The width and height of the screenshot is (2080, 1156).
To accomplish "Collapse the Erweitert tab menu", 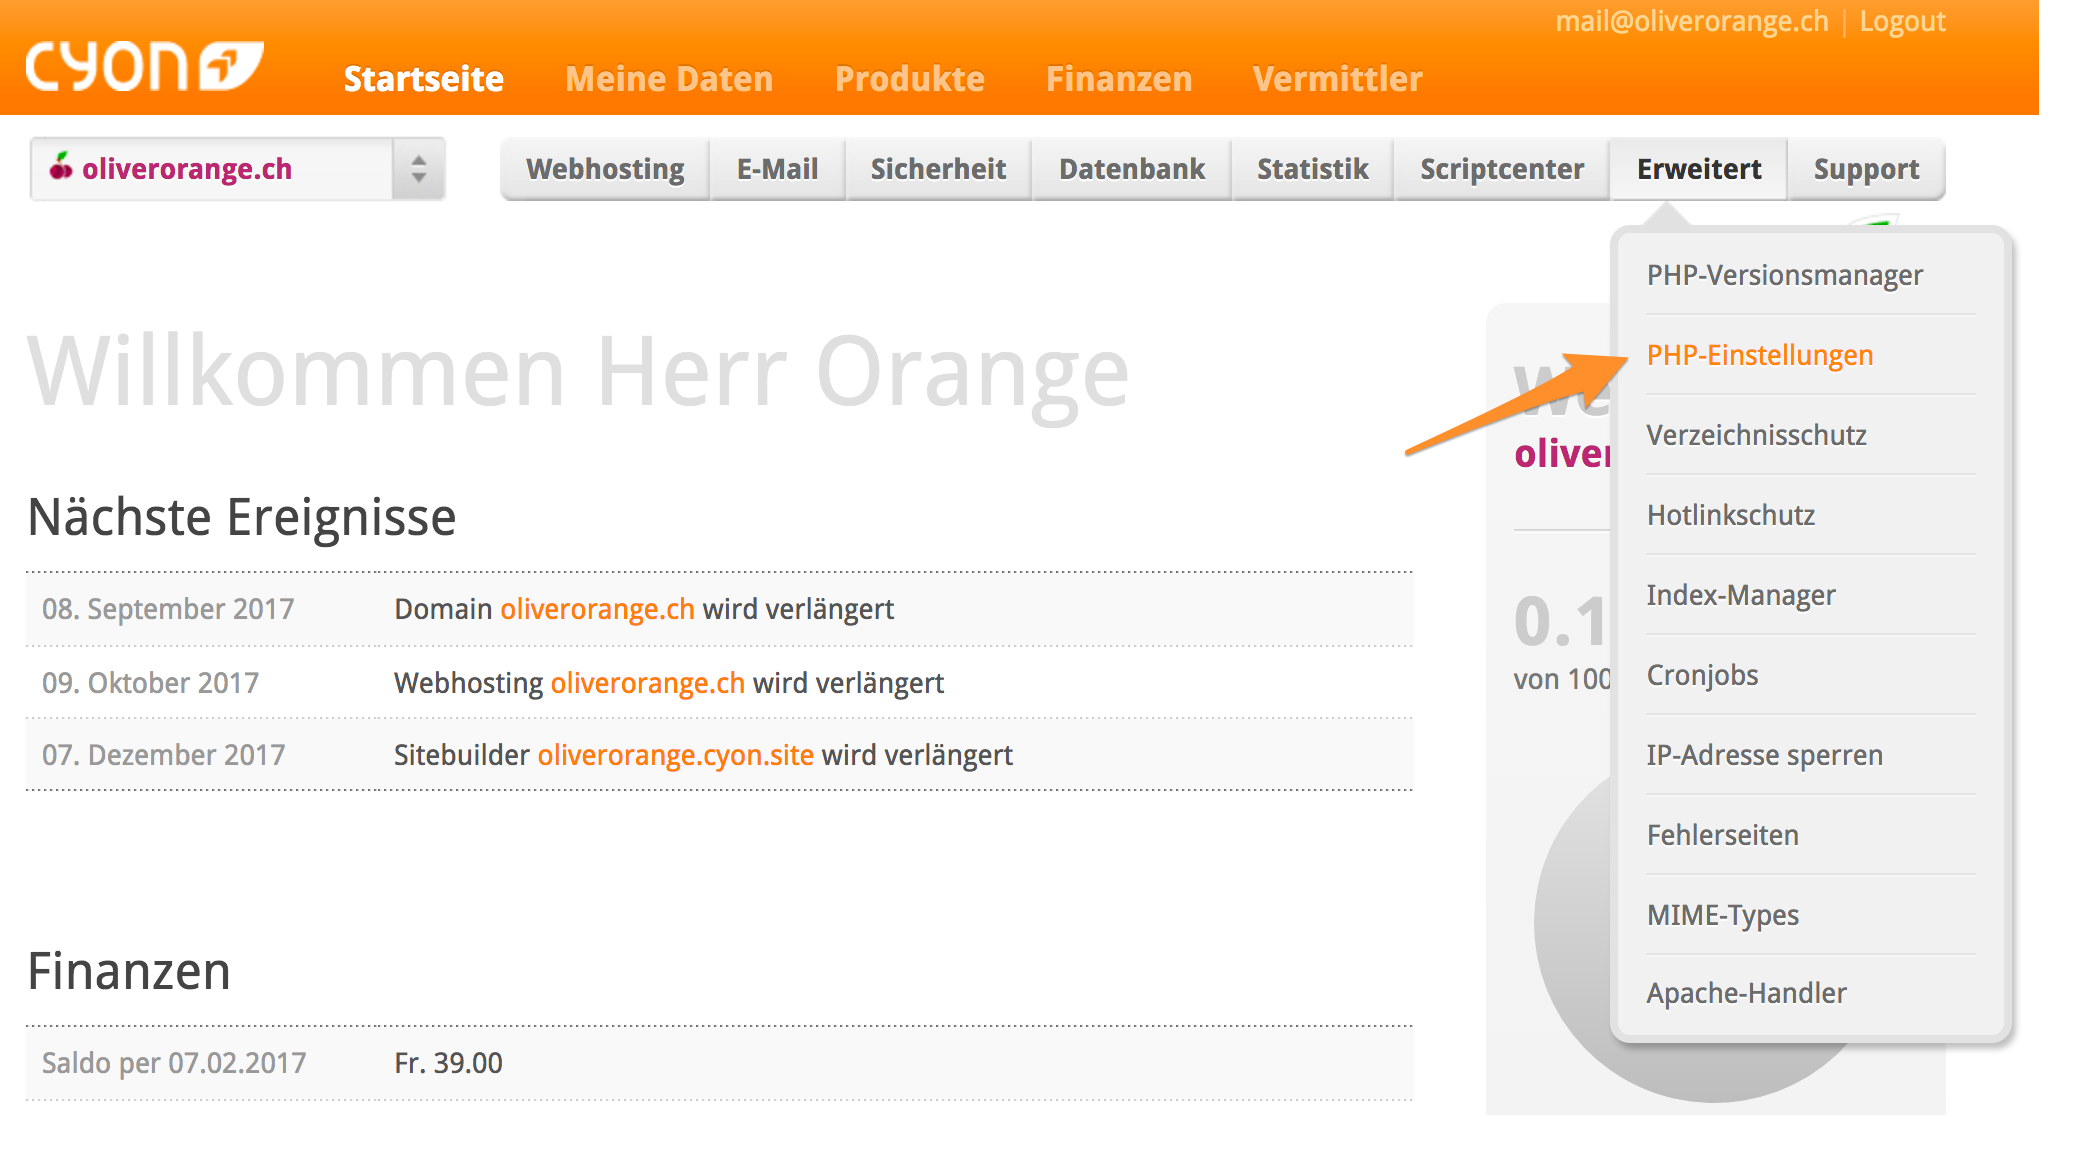I will (1699, 169).
